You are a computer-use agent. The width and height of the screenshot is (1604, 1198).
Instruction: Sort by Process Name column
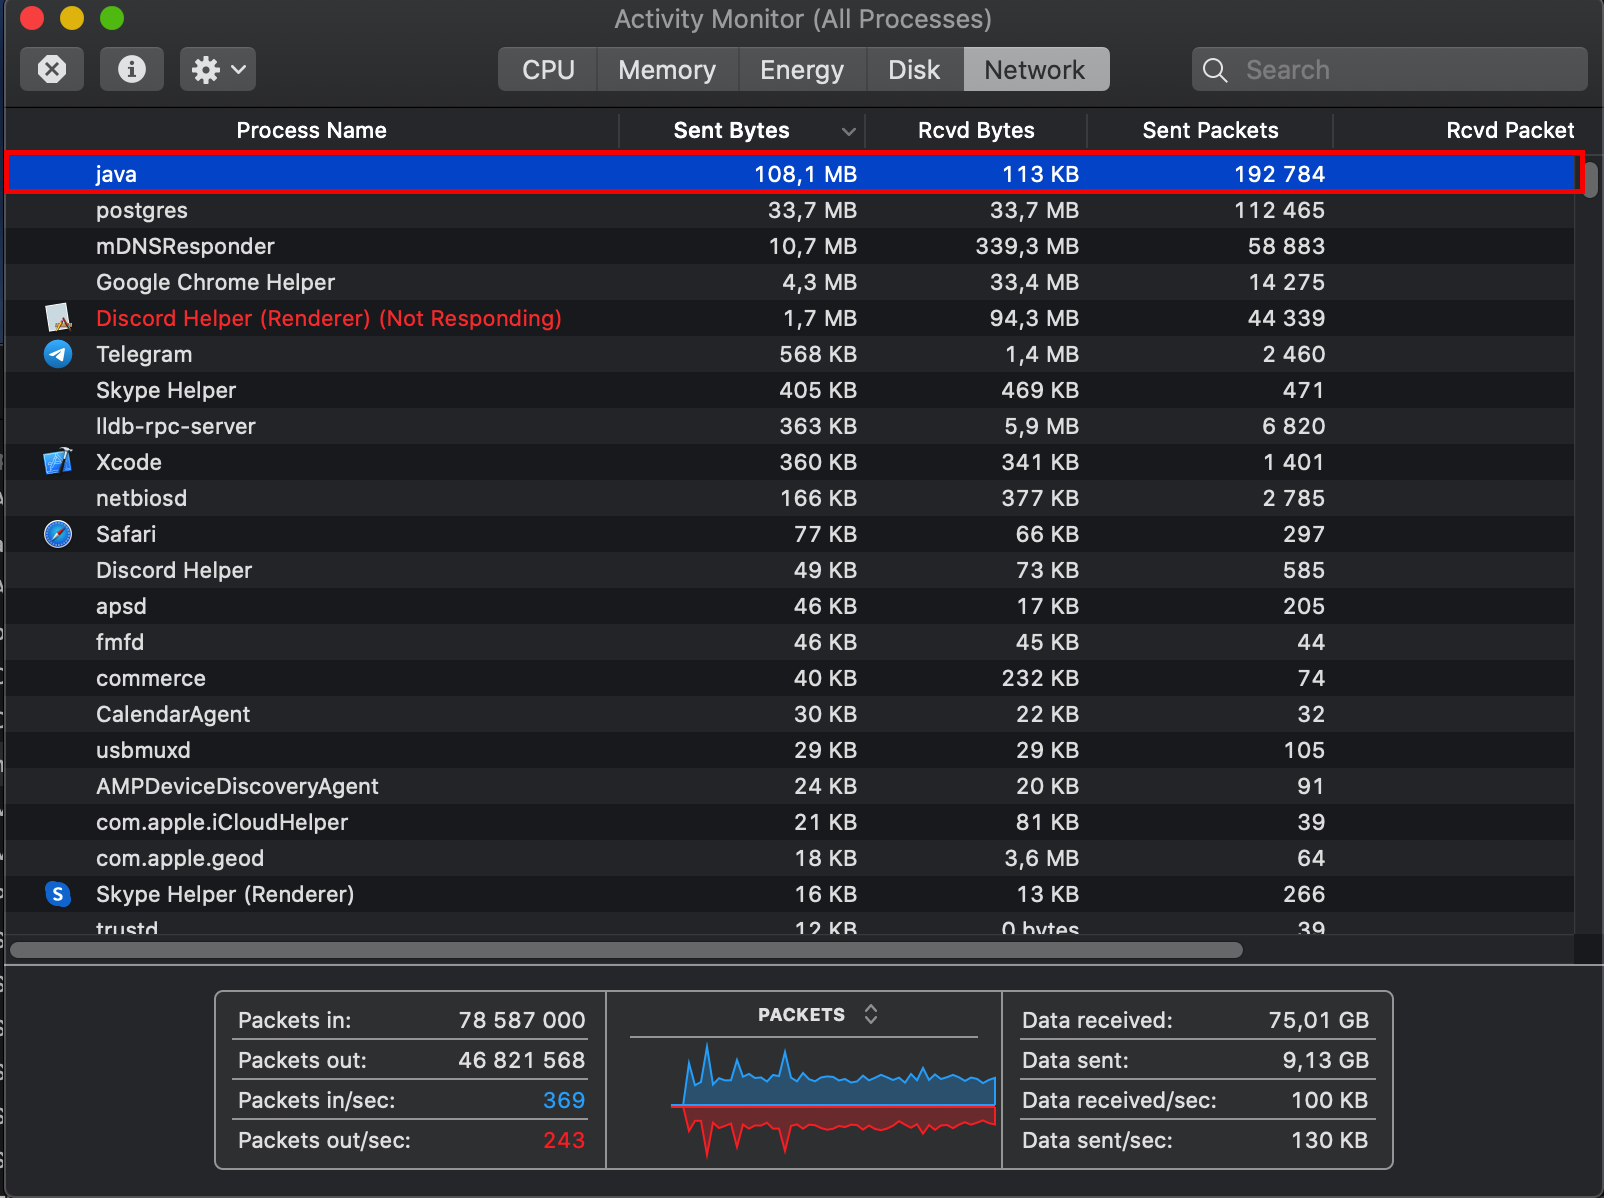click(311, 130)
